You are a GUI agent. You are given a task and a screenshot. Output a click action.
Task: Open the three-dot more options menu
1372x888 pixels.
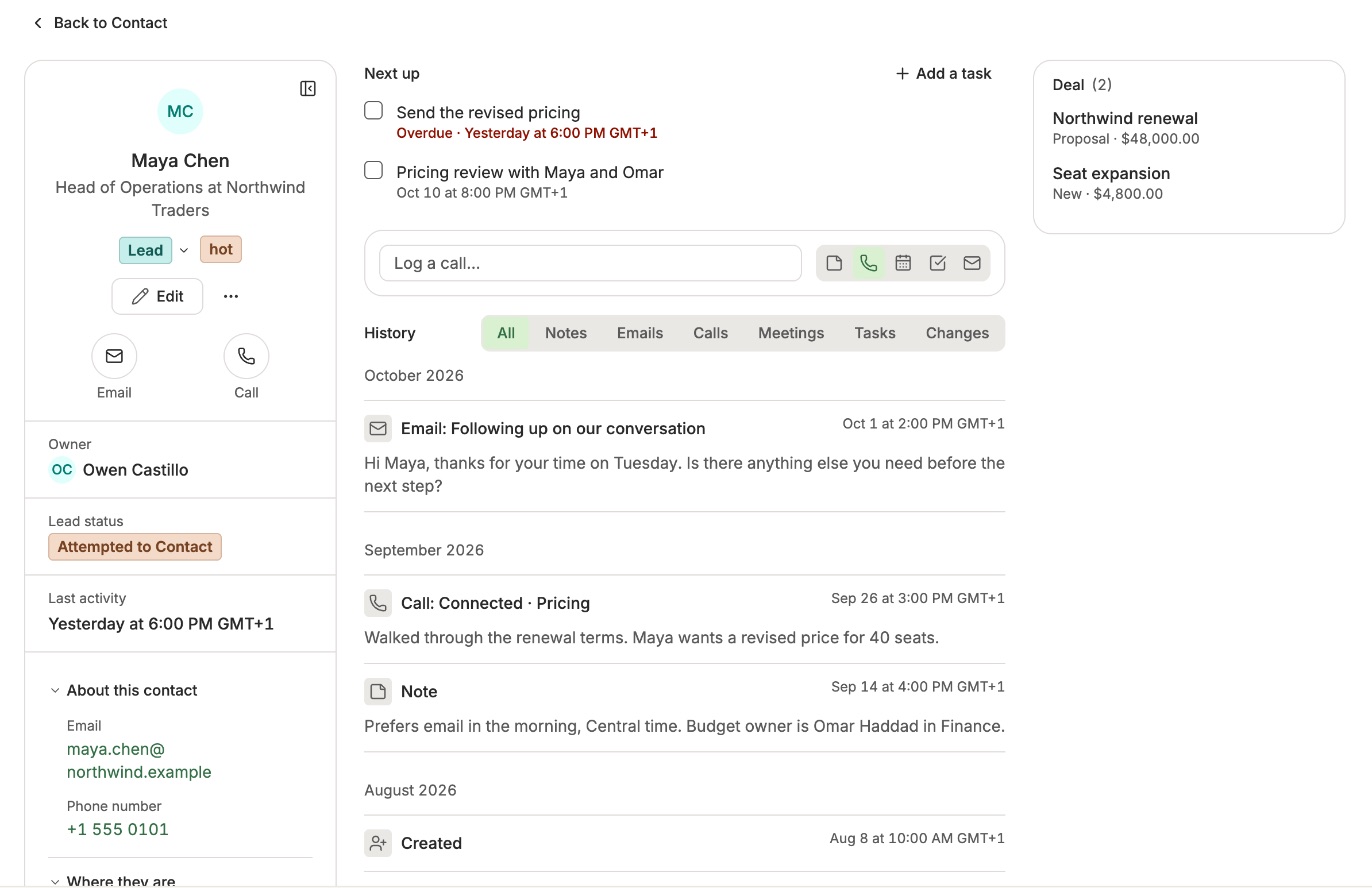coord(231,296)
